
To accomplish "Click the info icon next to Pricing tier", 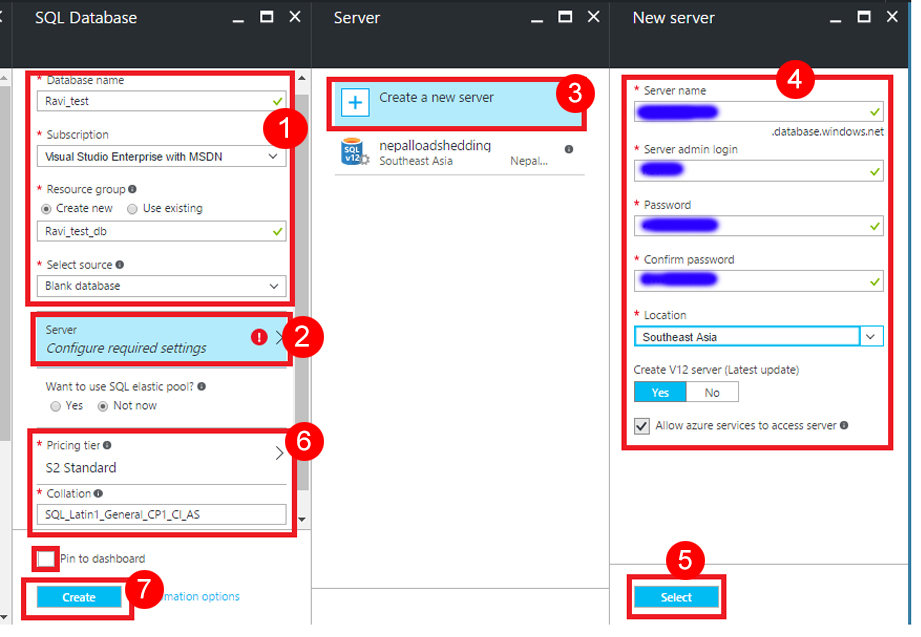I will tap(107, 445).
